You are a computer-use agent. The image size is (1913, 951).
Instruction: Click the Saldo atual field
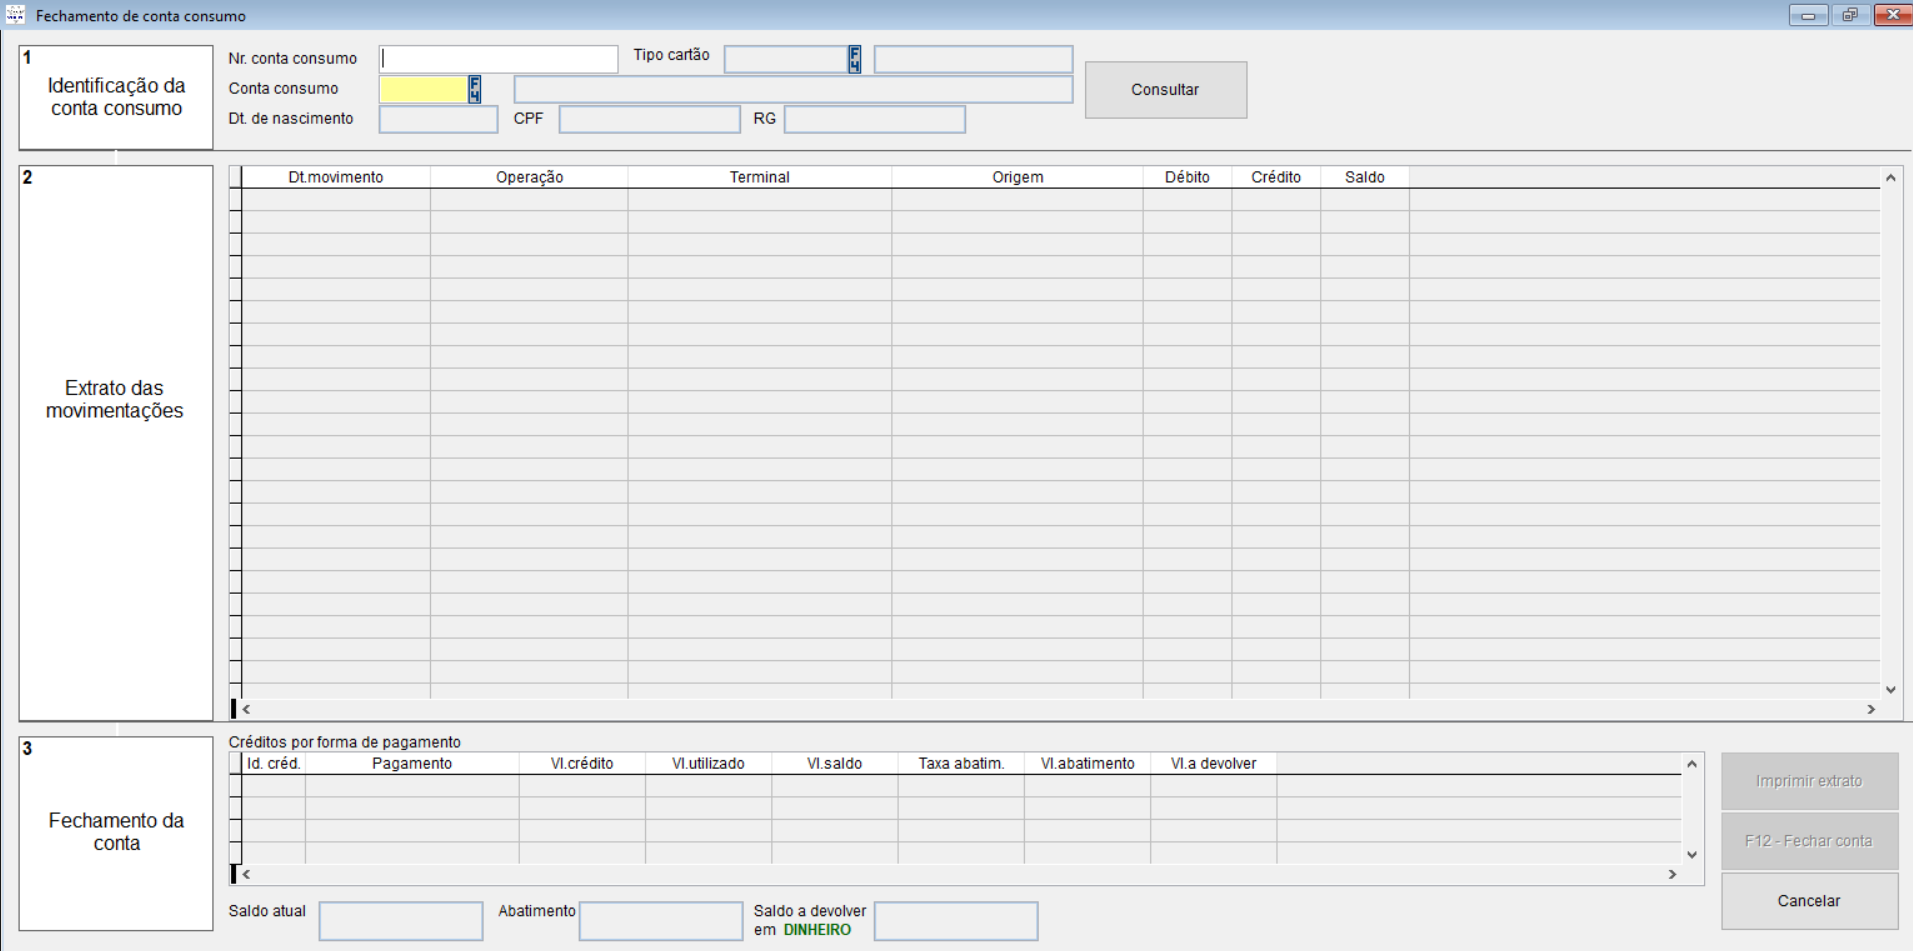400,921
